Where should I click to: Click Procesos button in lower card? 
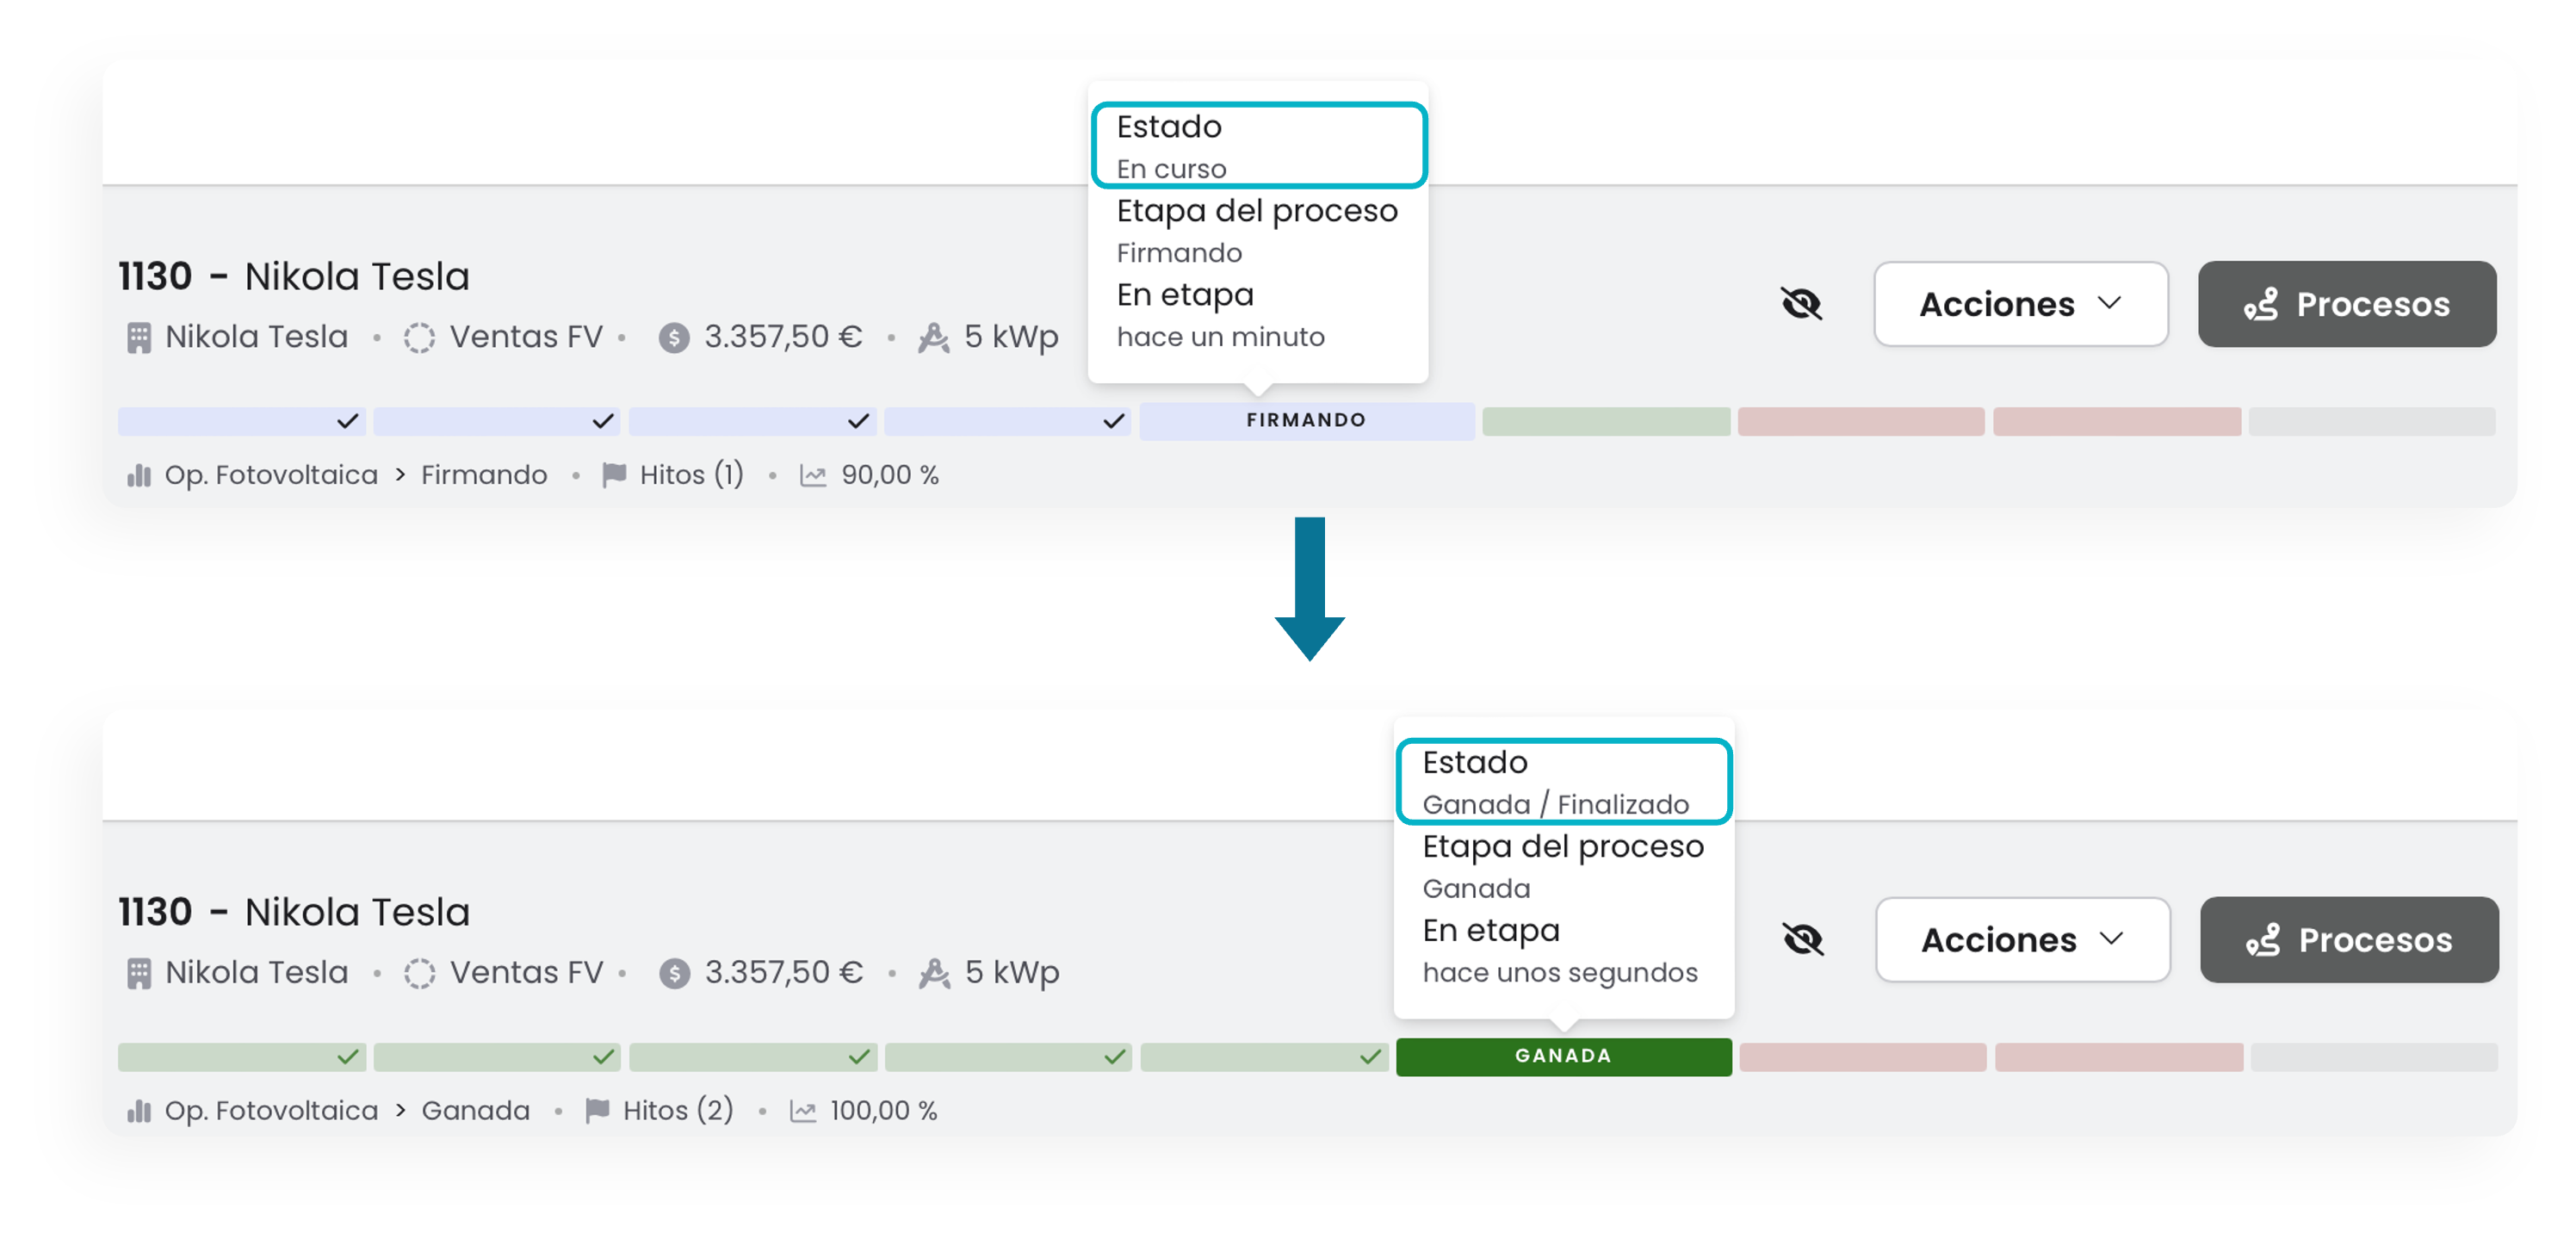point(2348,939)
